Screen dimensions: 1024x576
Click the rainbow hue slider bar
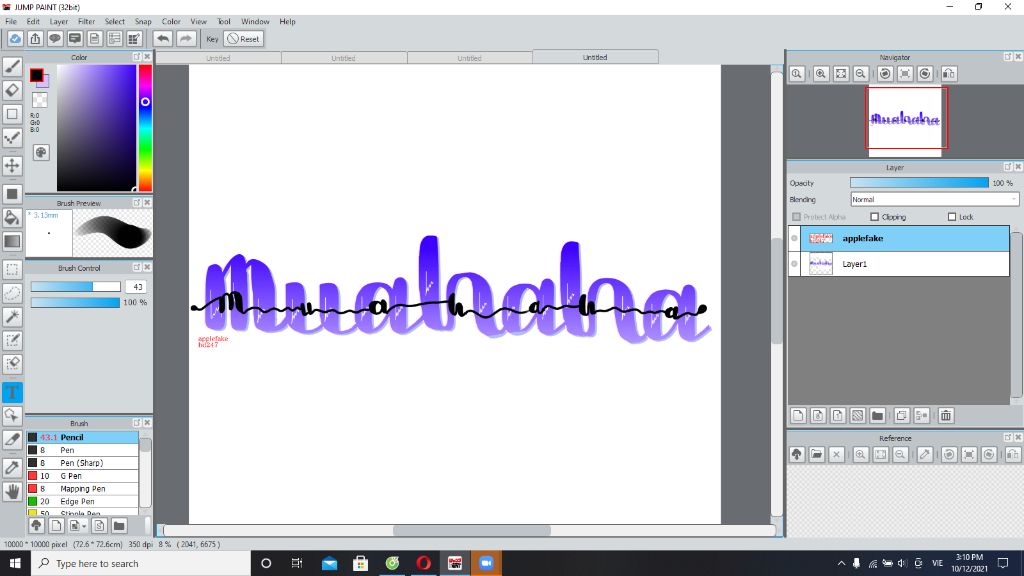pyautogui.click(x=145, y=127)
